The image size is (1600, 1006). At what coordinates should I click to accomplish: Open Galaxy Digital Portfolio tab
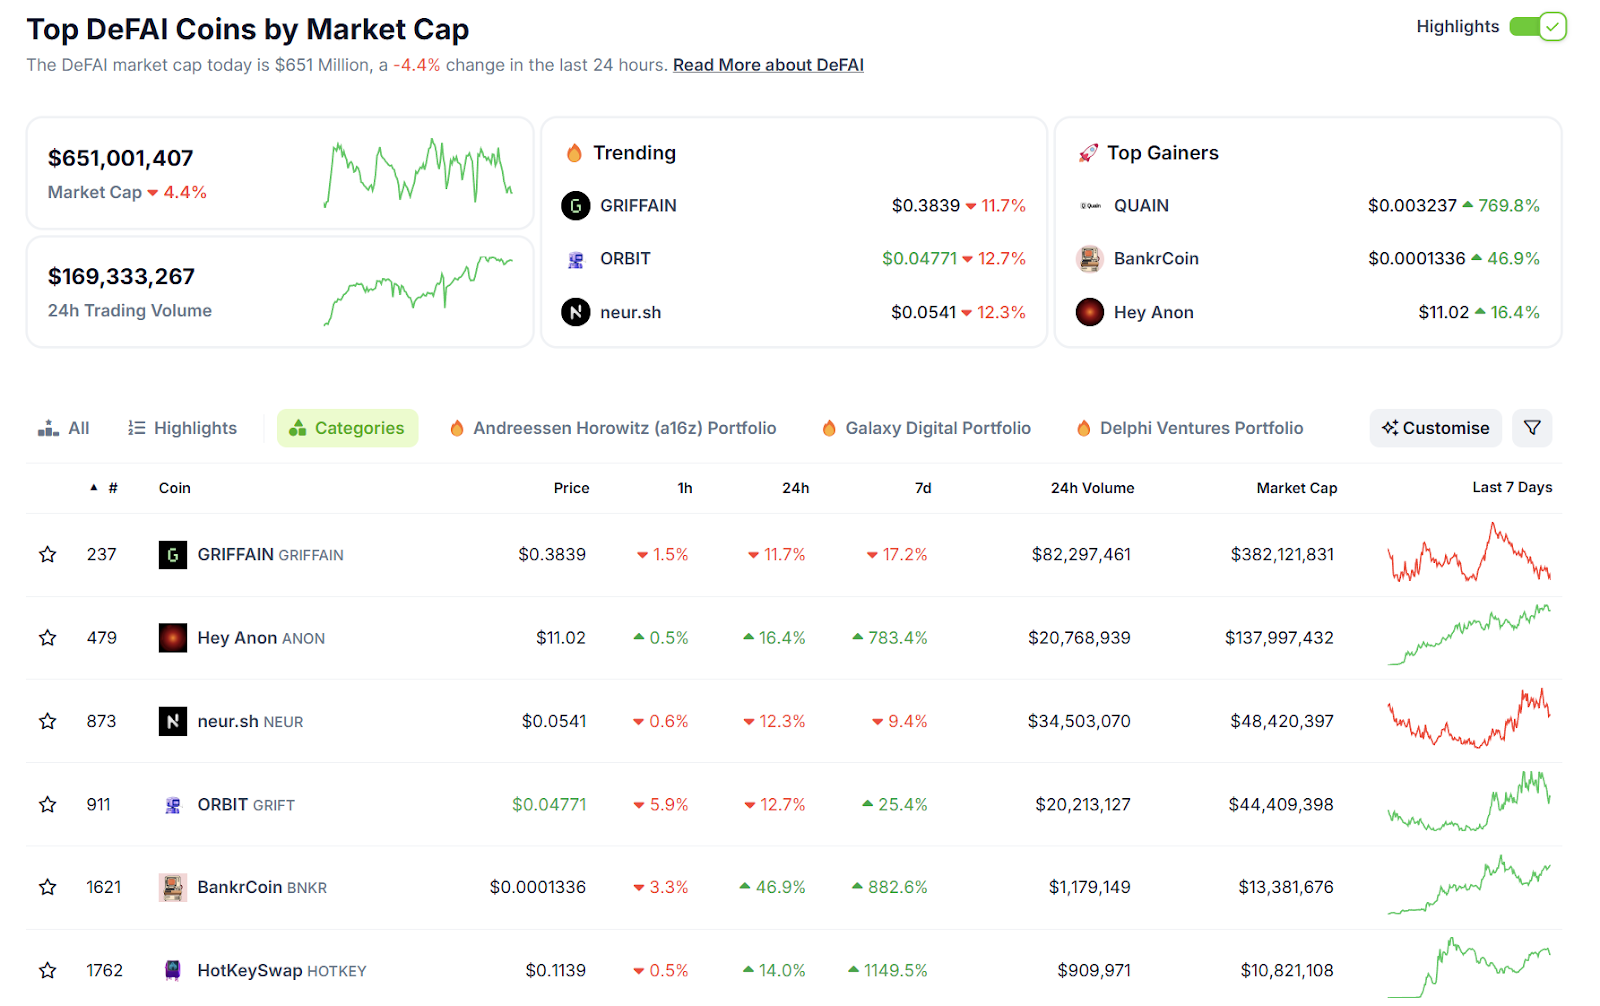click(x=926, y=428)
